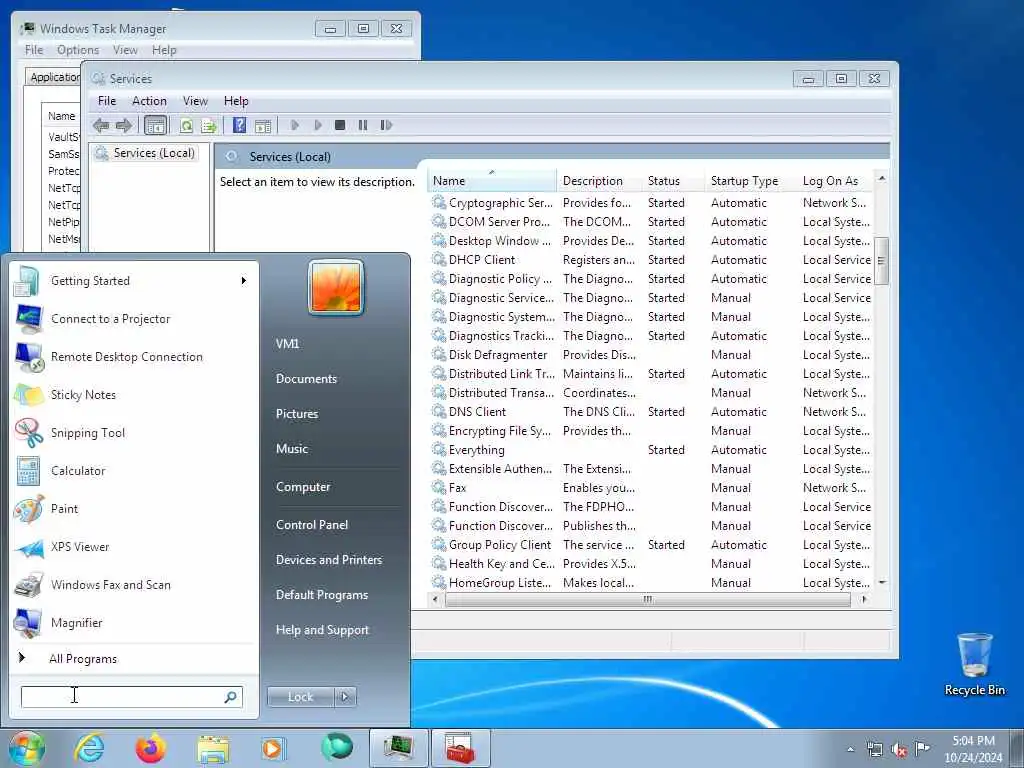This screenshot has width=1024, height=768.
Task: Launch Paint from Start menu
Action: click(134, 509)
